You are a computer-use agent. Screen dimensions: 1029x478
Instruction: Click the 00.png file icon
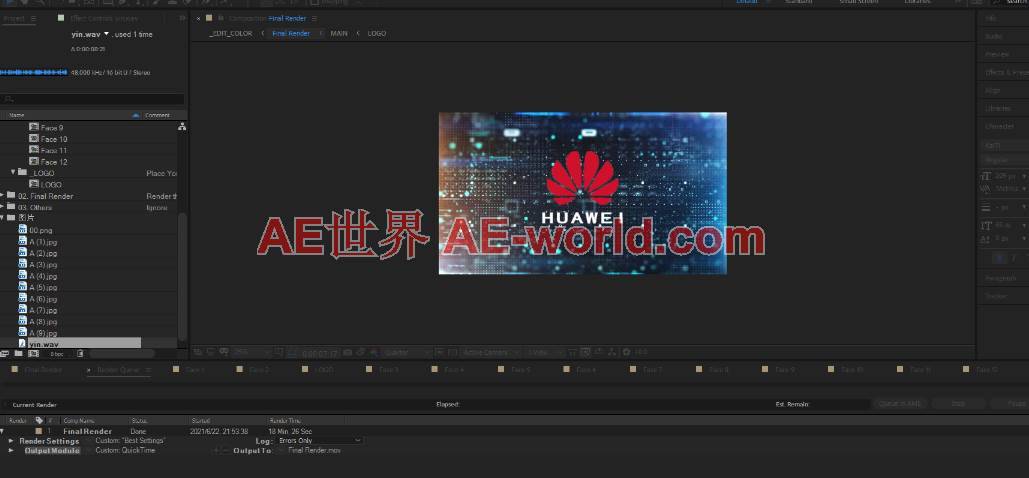(22, 230)
